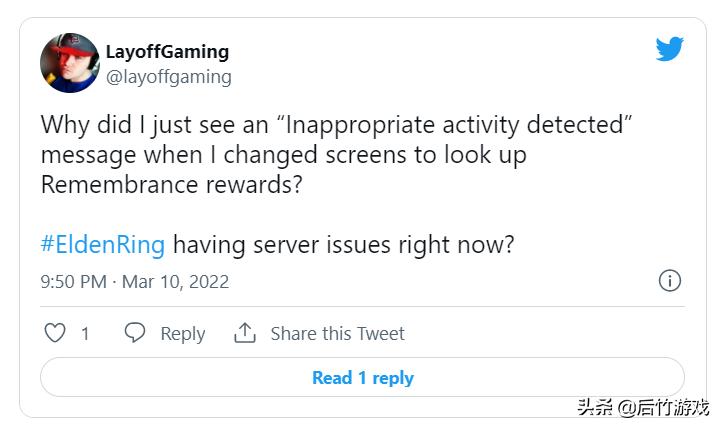Click the Mar 10, 2022 date
Viewport: 722px width, 429px height.
pyautogui.click(x=175, y=281)
